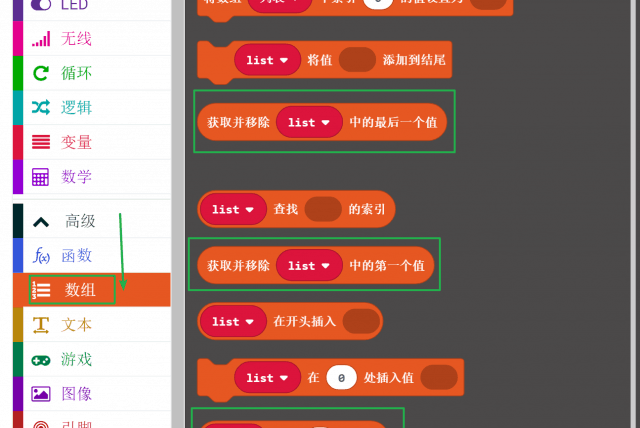Open list dropdown in 将值添加到结尾 block
640x428 pixels.
267,60
